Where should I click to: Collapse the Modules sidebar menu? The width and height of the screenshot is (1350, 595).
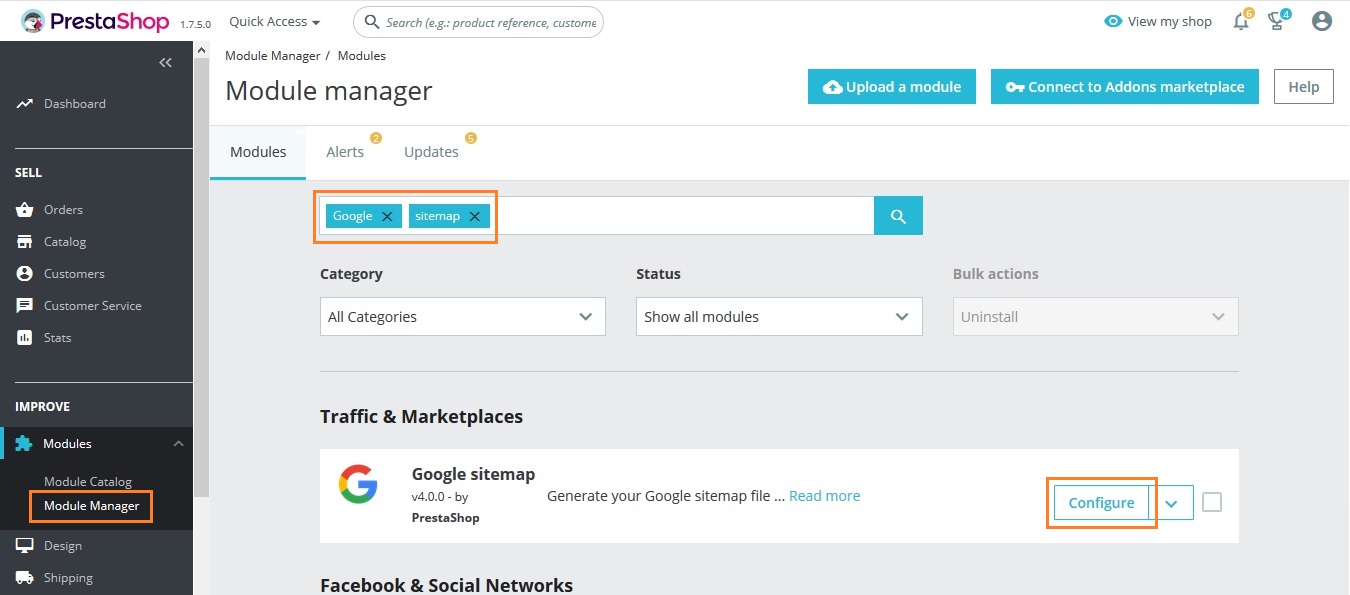tap(178, 444)
